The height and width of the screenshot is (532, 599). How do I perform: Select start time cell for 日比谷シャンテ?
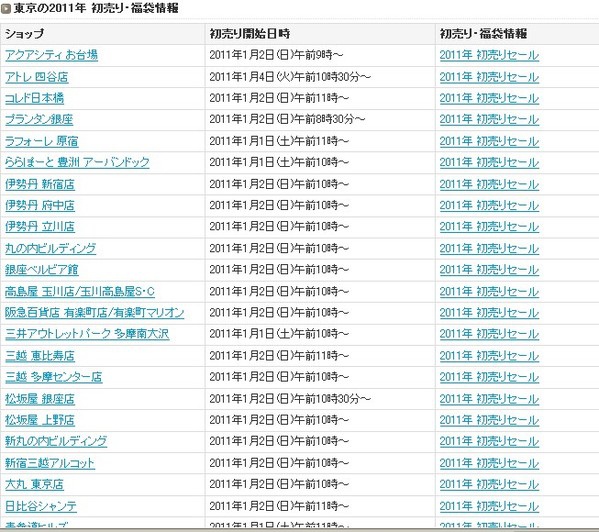tap(320, 506)
